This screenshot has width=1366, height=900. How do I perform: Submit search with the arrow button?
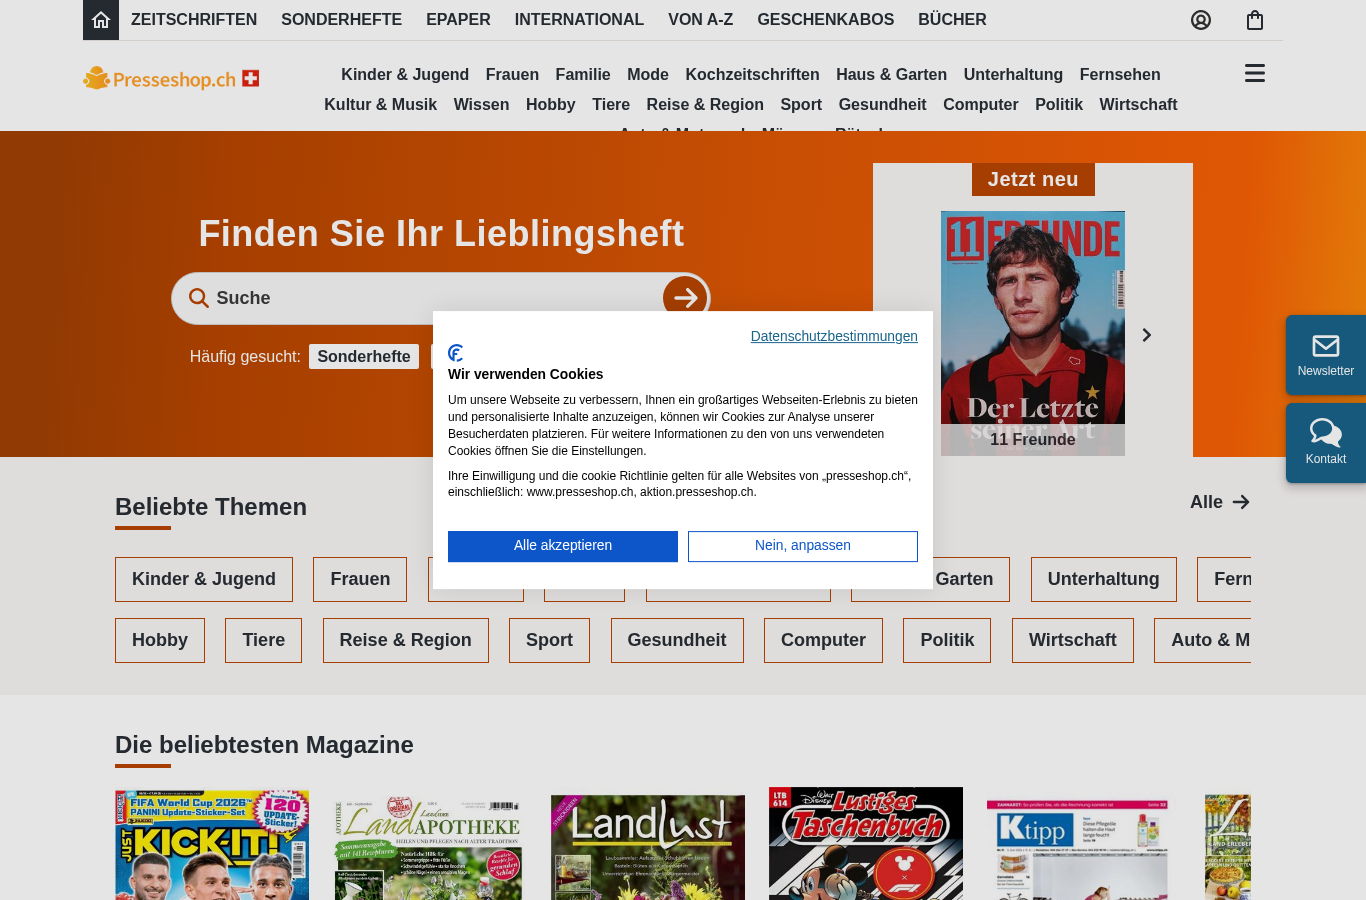[685, 298]
